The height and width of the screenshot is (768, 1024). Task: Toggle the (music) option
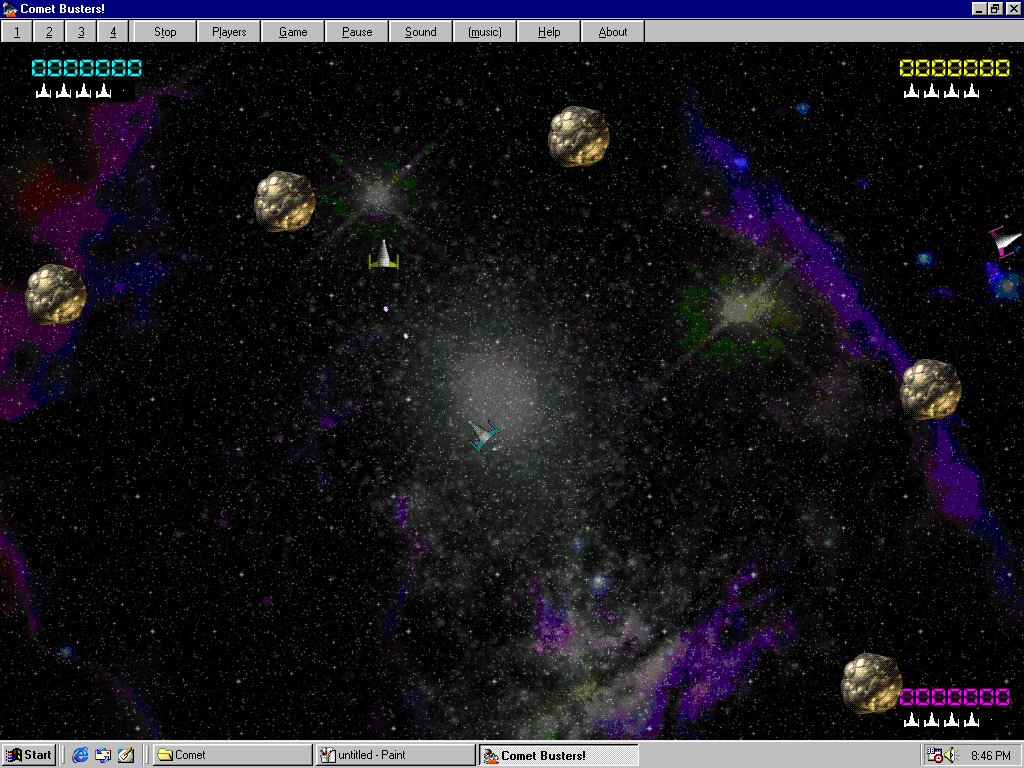pyautogui.click(x=484, y=31)
